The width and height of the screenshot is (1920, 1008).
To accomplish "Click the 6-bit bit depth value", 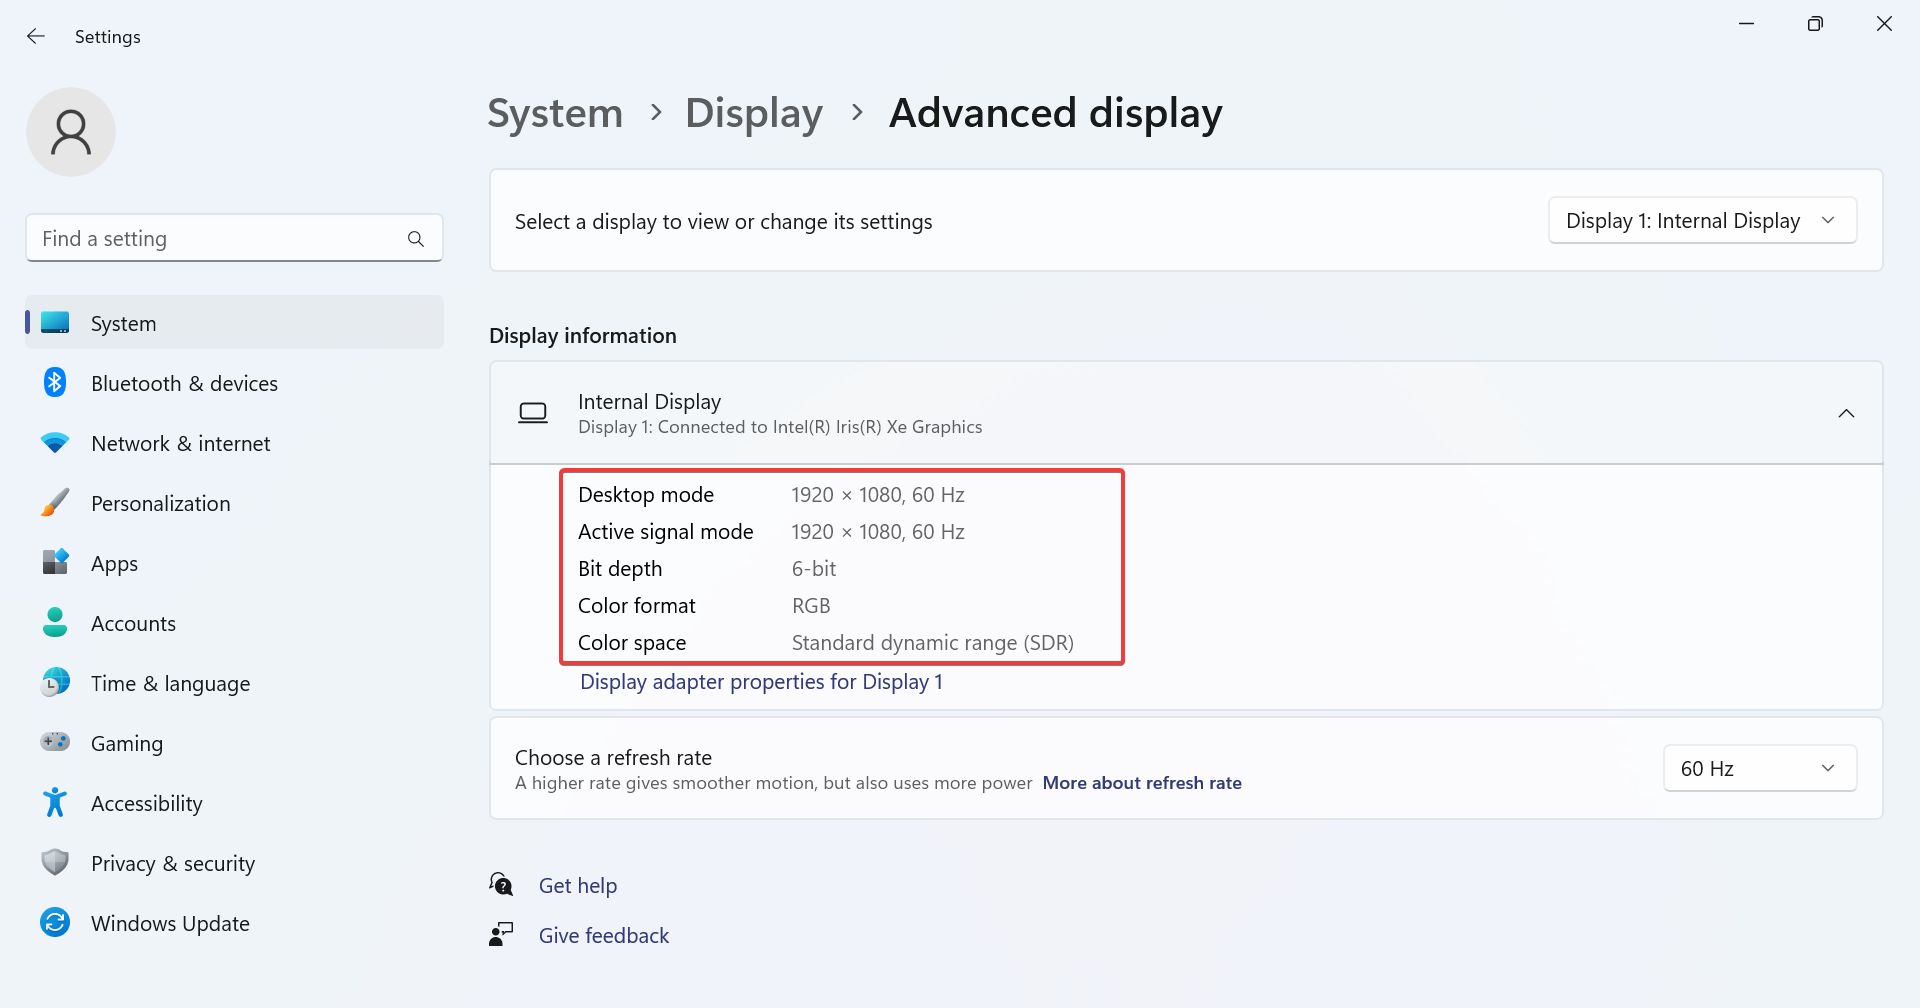I will (x=814, y=569).
